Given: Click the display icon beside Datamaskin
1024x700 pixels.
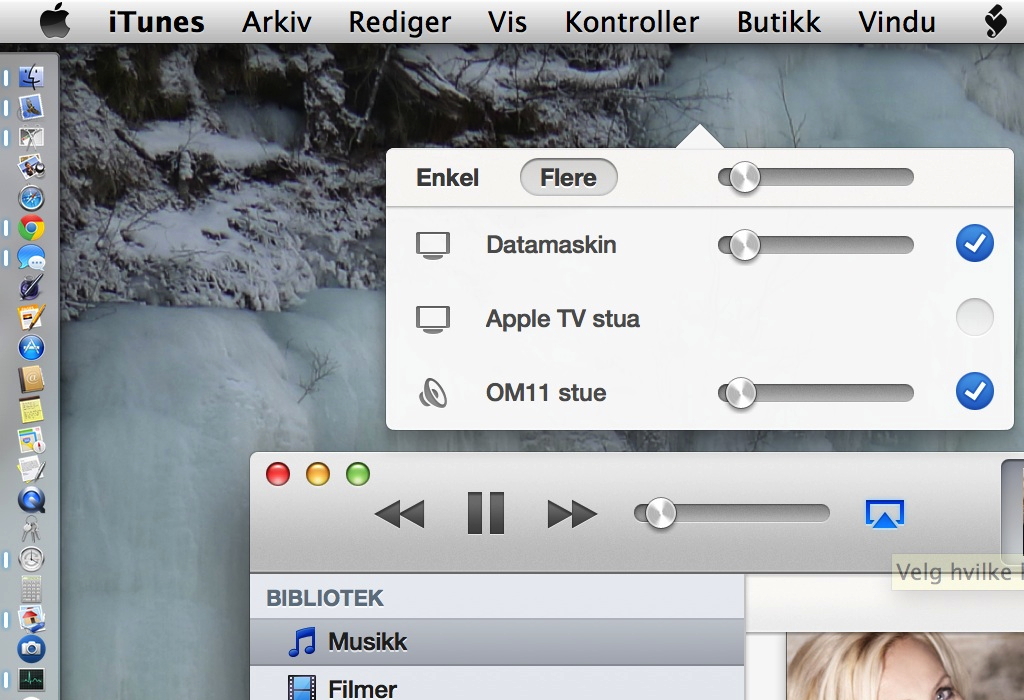Looking at the screenshot, I should point(433,246).
